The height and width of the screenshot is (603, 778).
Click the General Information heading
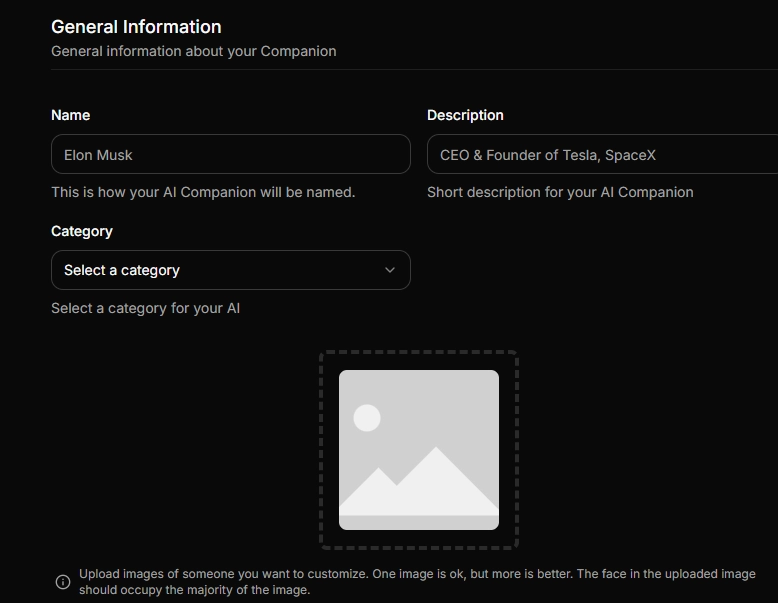[136, 27]
